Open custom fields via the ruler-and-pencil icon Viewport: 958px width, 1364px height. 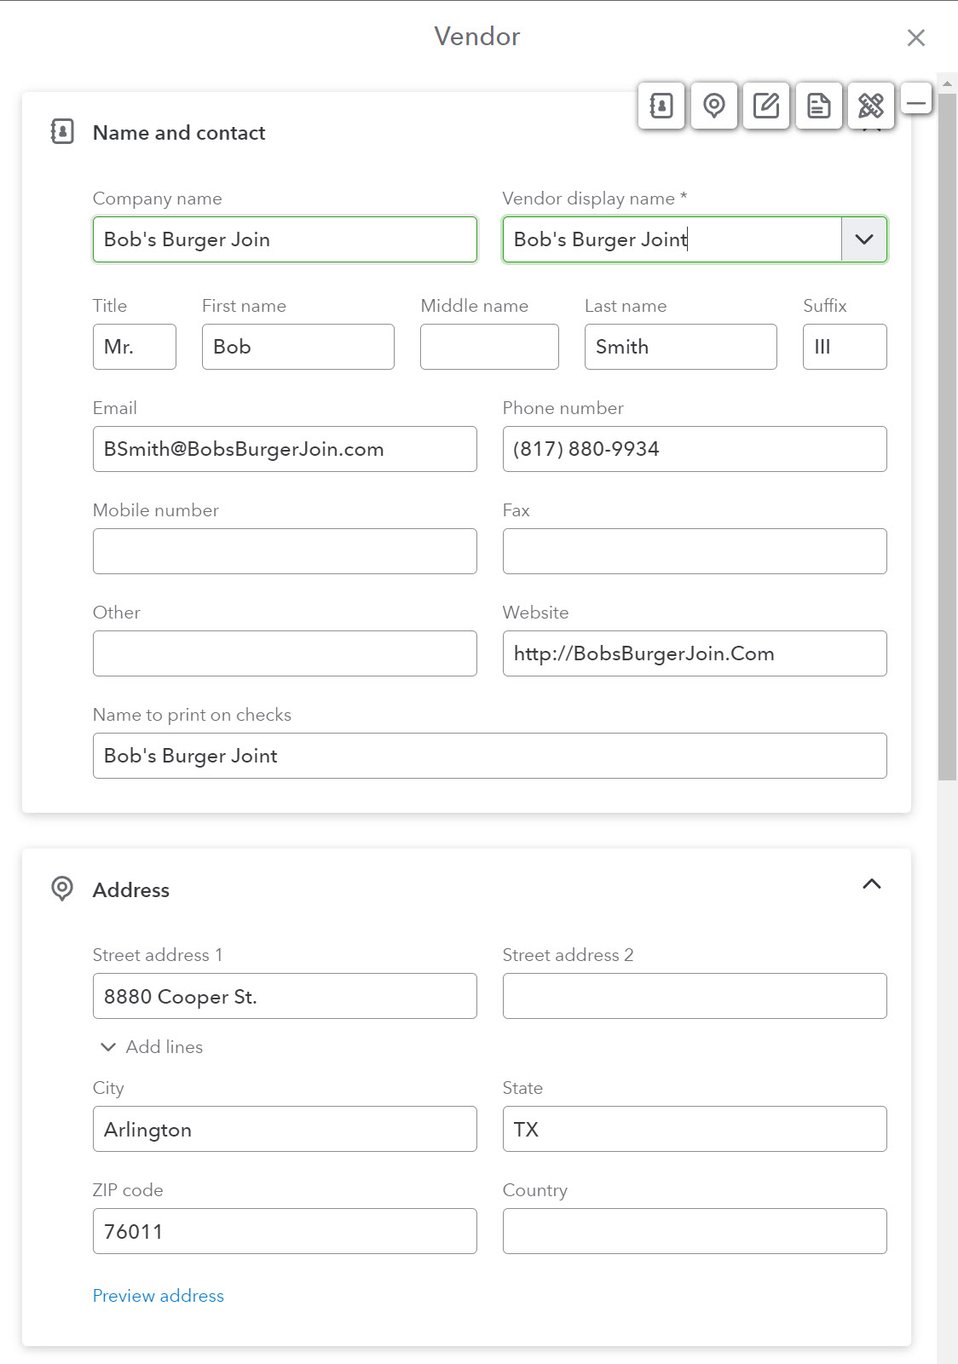870,105
